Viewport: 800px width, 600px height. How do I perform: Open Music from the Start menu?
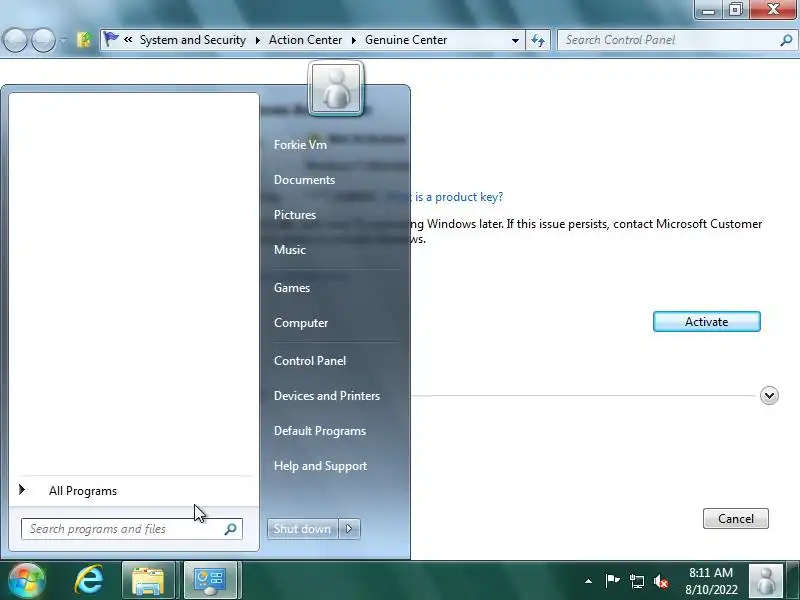click(x=289, y=250)
